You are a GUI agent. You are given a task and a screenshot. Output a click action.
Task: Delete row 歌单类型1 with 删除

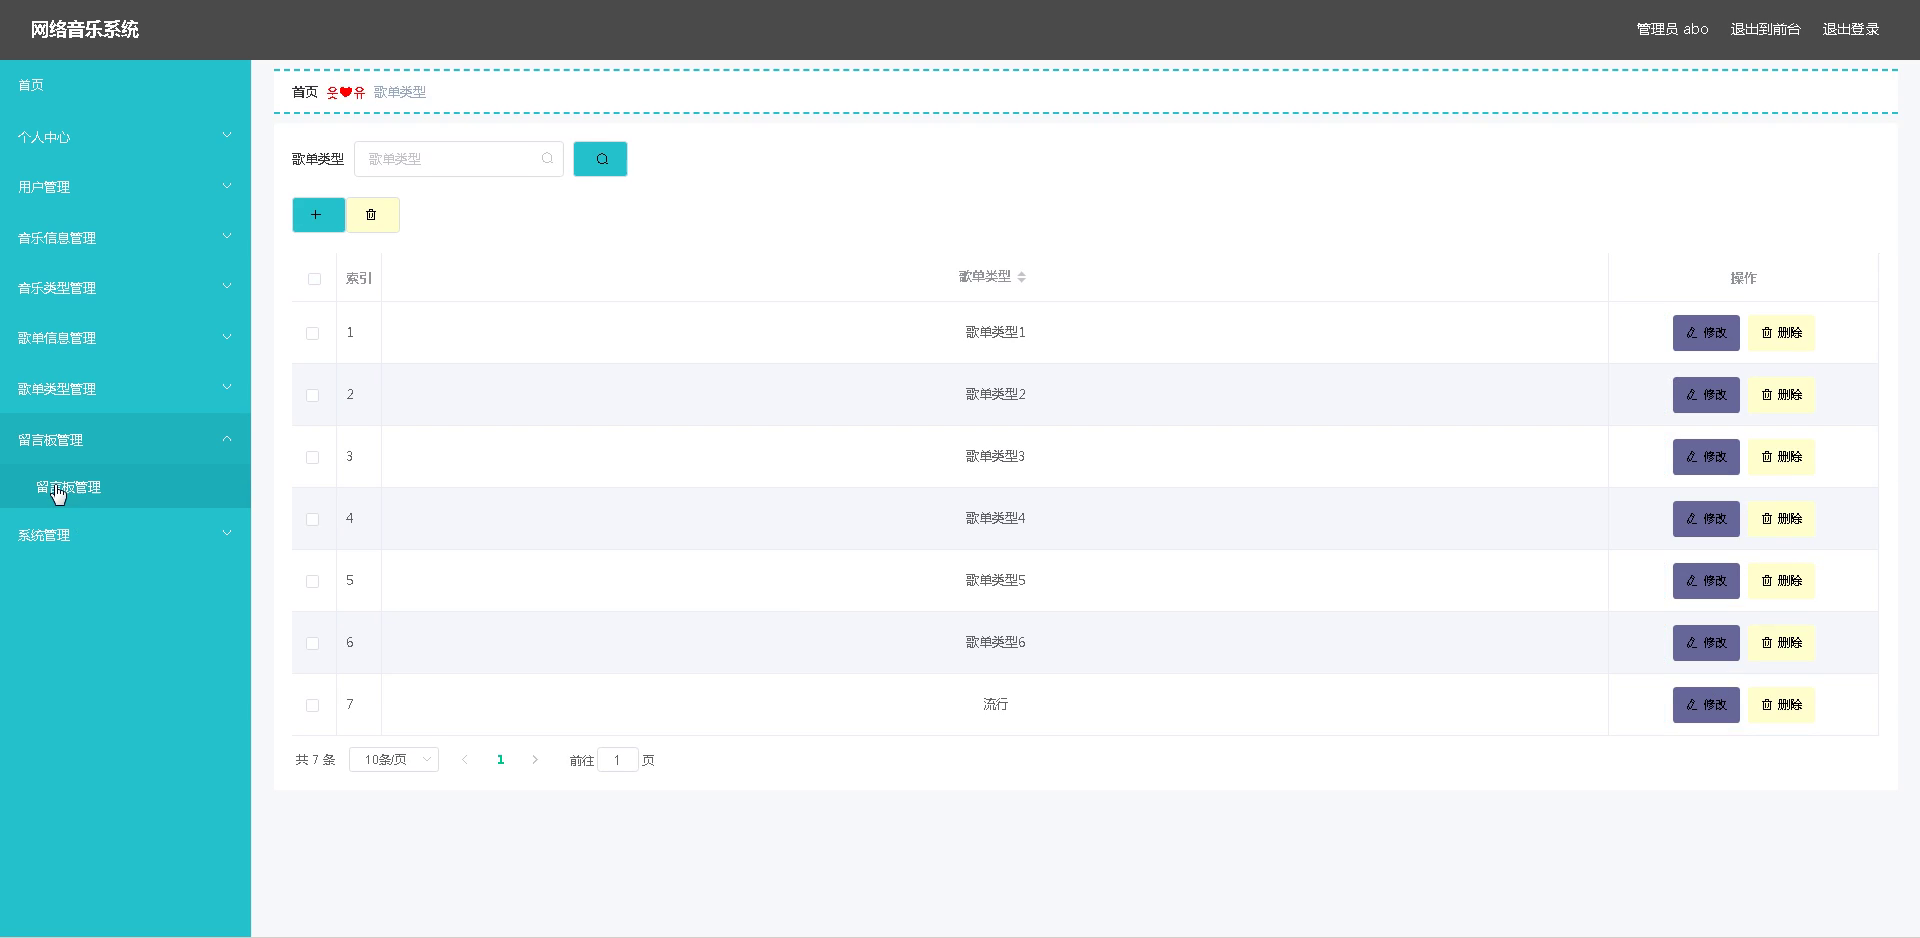coord(1781,333)
